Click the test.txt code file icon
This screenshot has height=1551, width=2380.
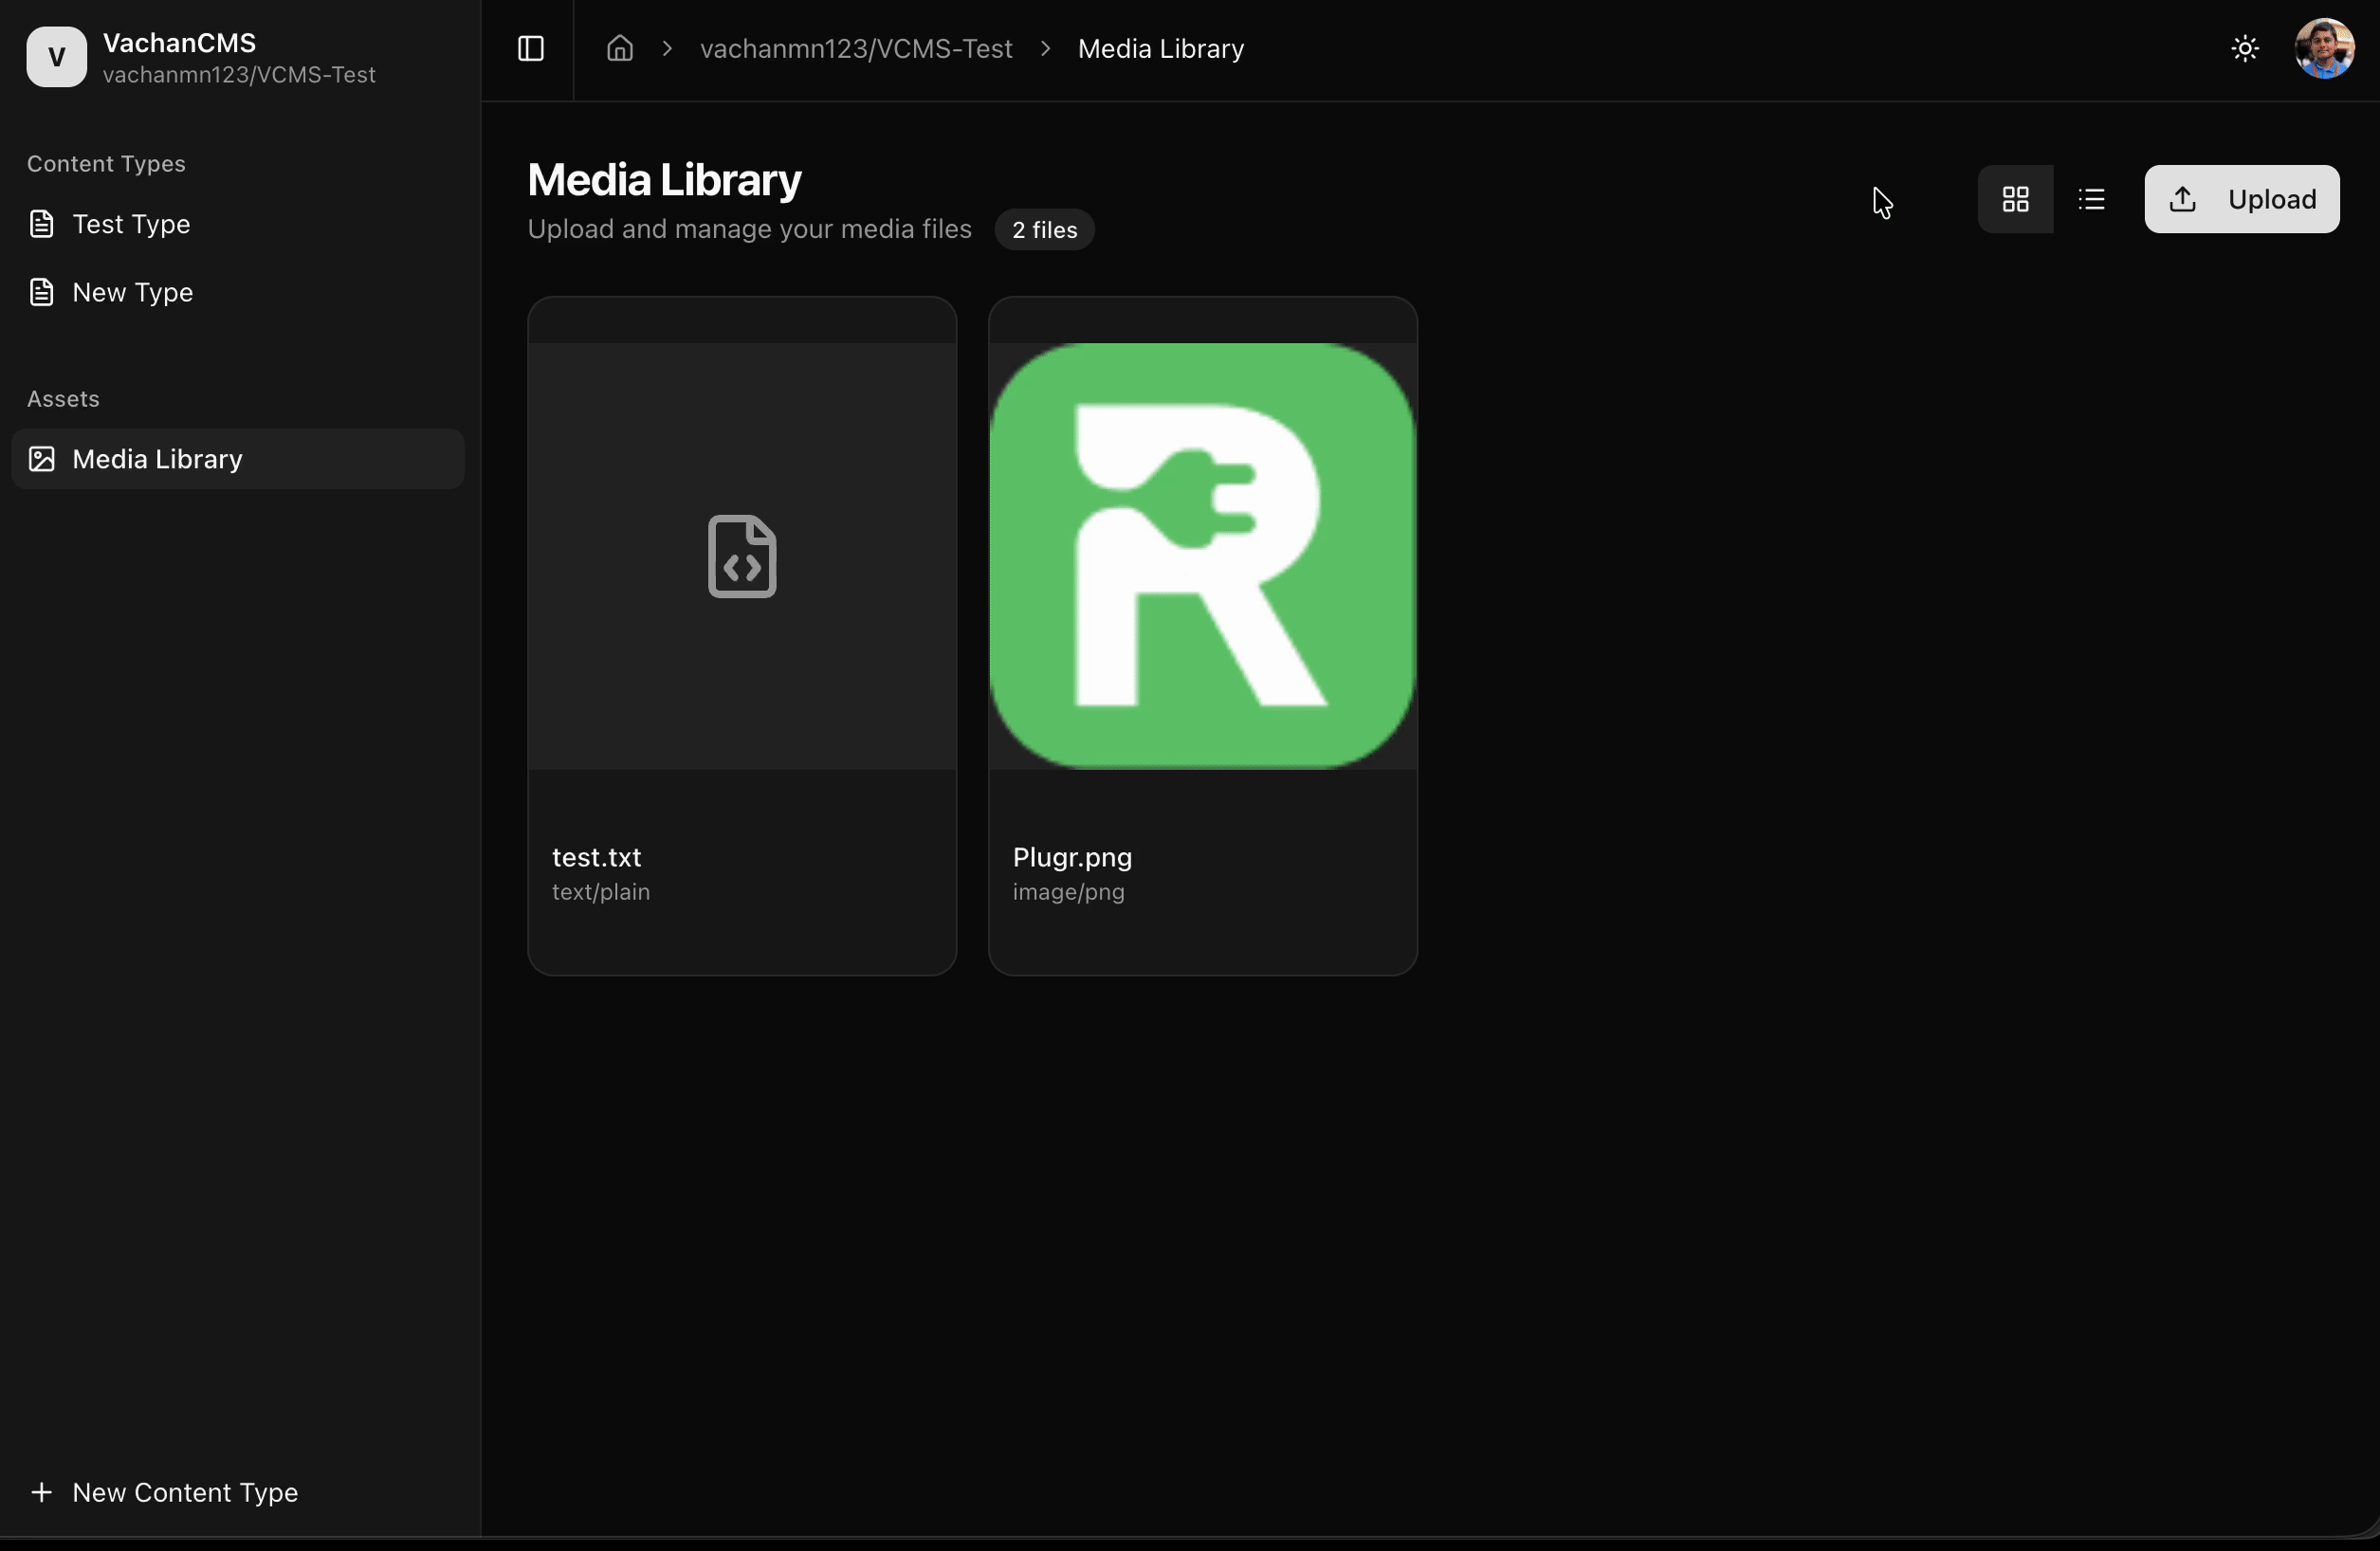pos(742,556)
